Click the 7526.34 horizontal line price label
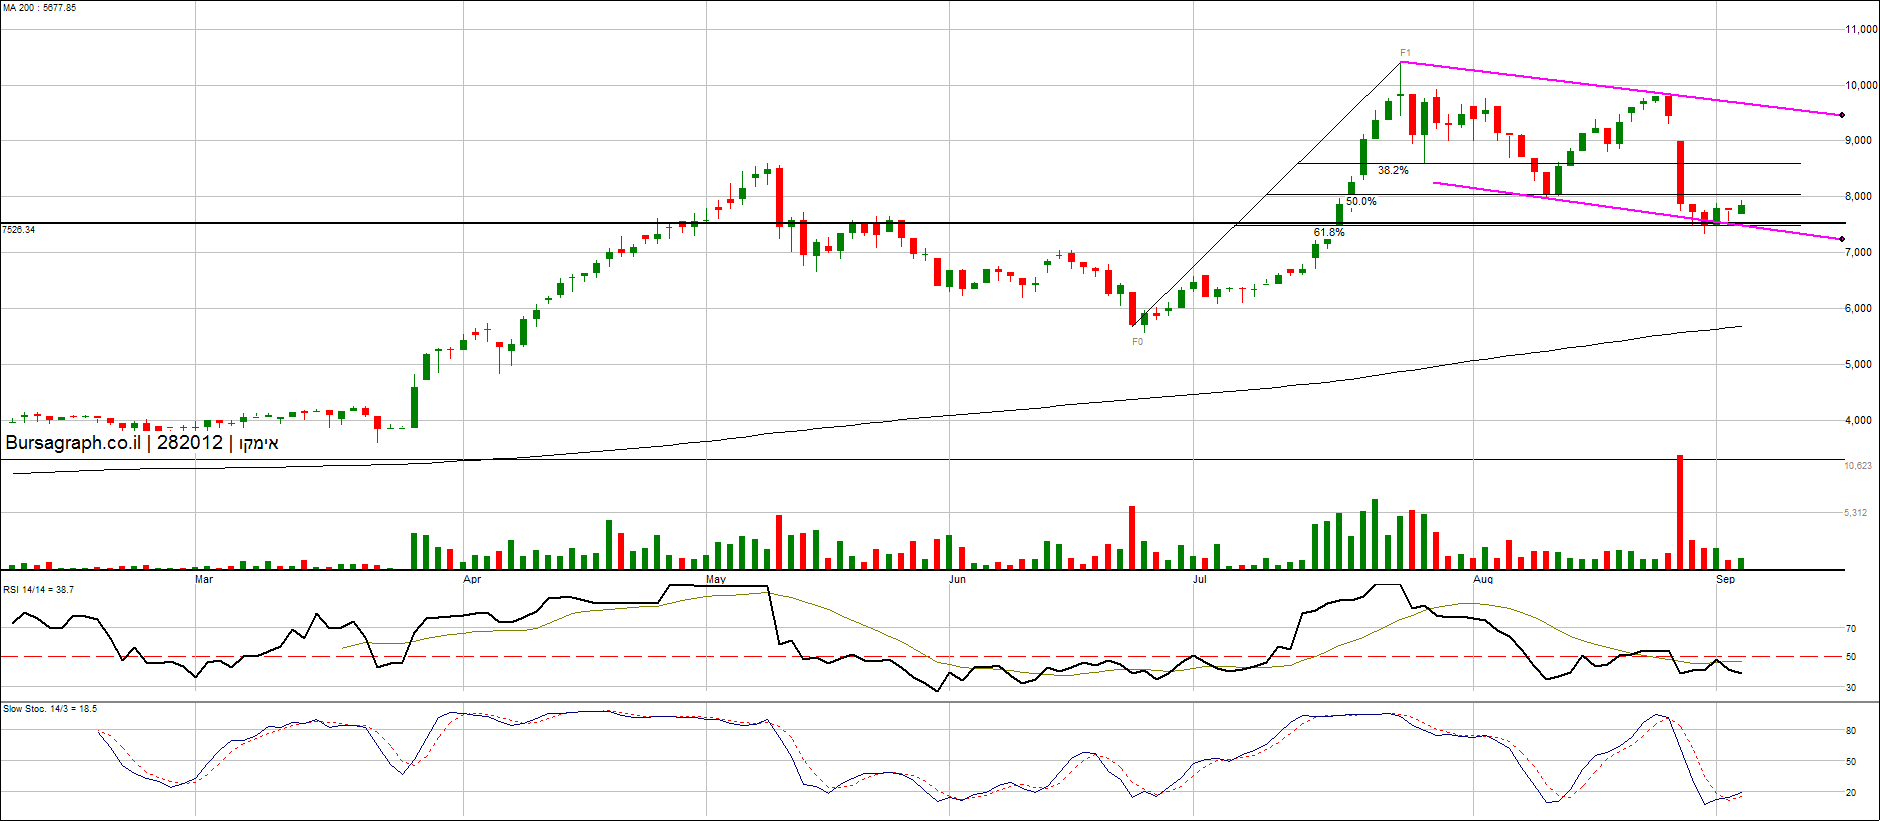Screen dimensions: 1880x821 [19, 230]
